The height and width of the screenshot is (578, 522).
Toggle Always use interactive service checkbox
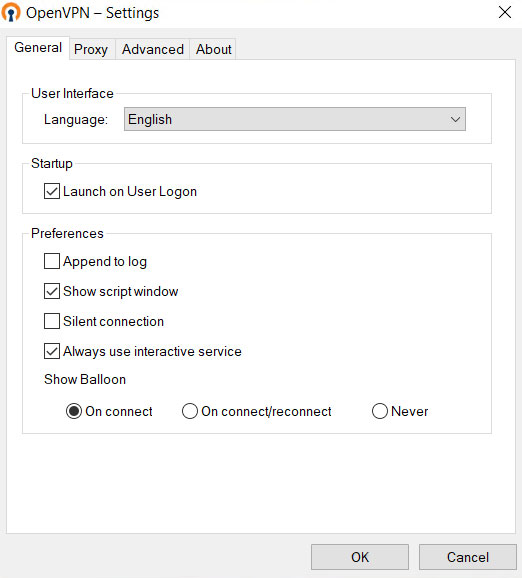pos(52,351)
